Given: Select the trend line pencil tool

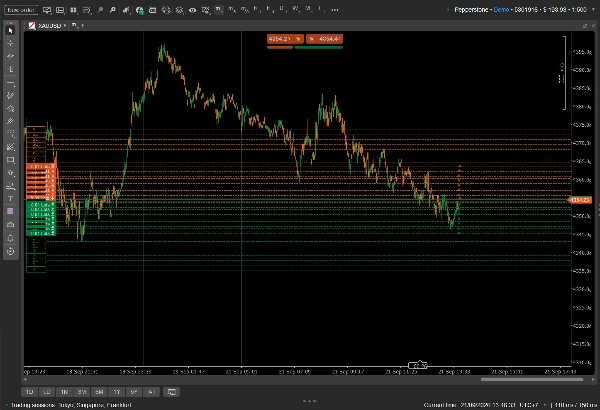Looking at the screenshot, I should [11, 95].
